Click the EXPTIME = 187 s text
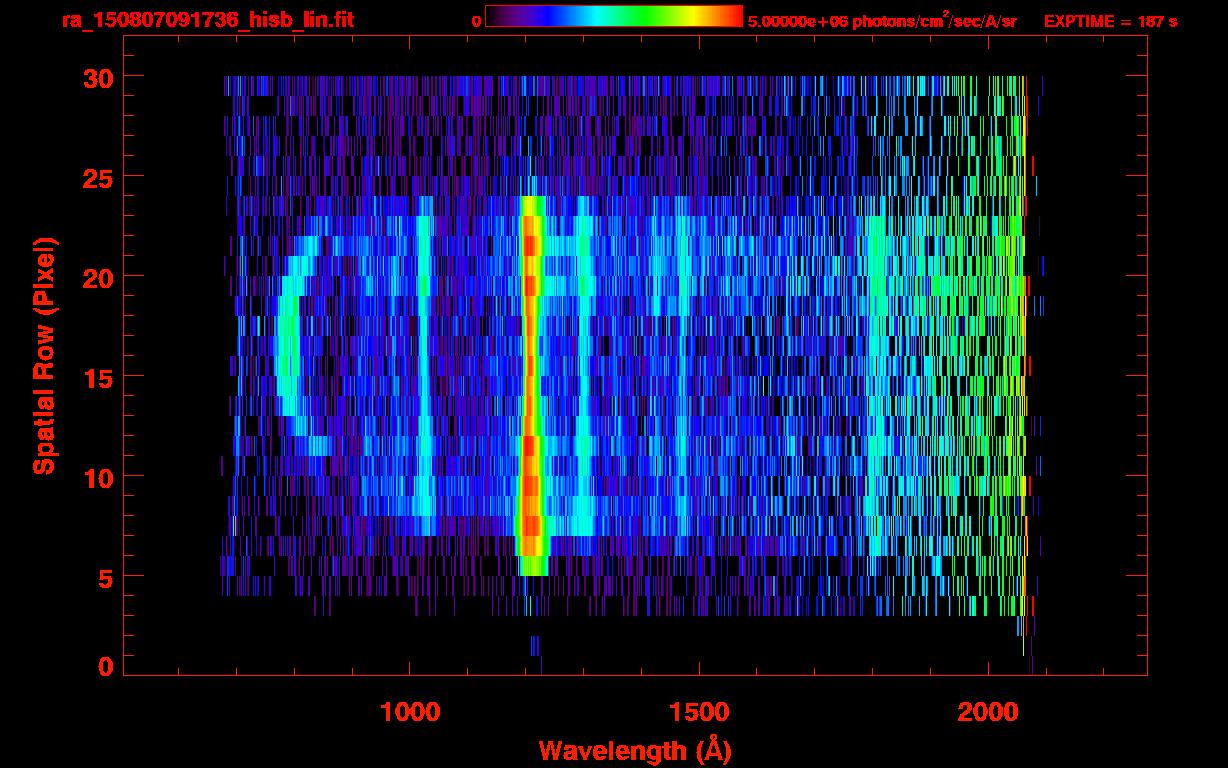 click(1110, 21)
